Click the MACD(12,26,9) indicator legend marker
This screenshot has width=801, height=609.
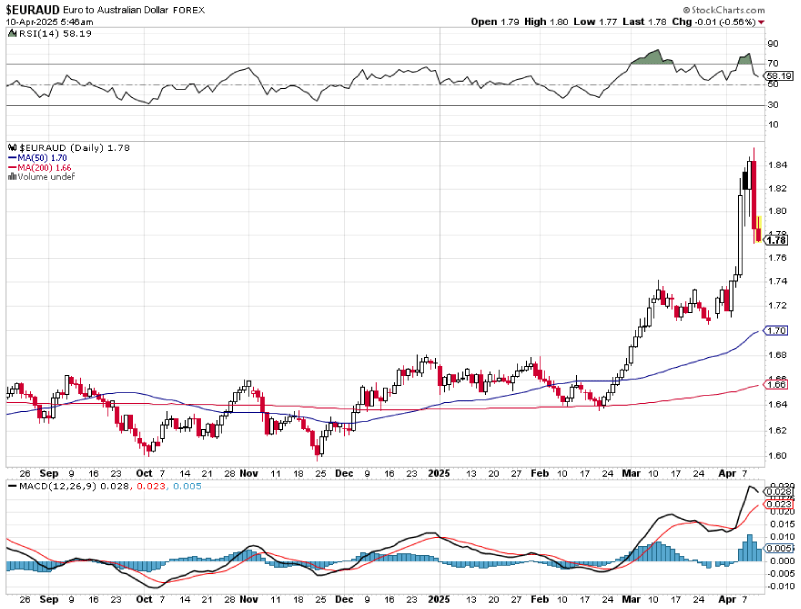pyautogui.click(x=11, y=486)
